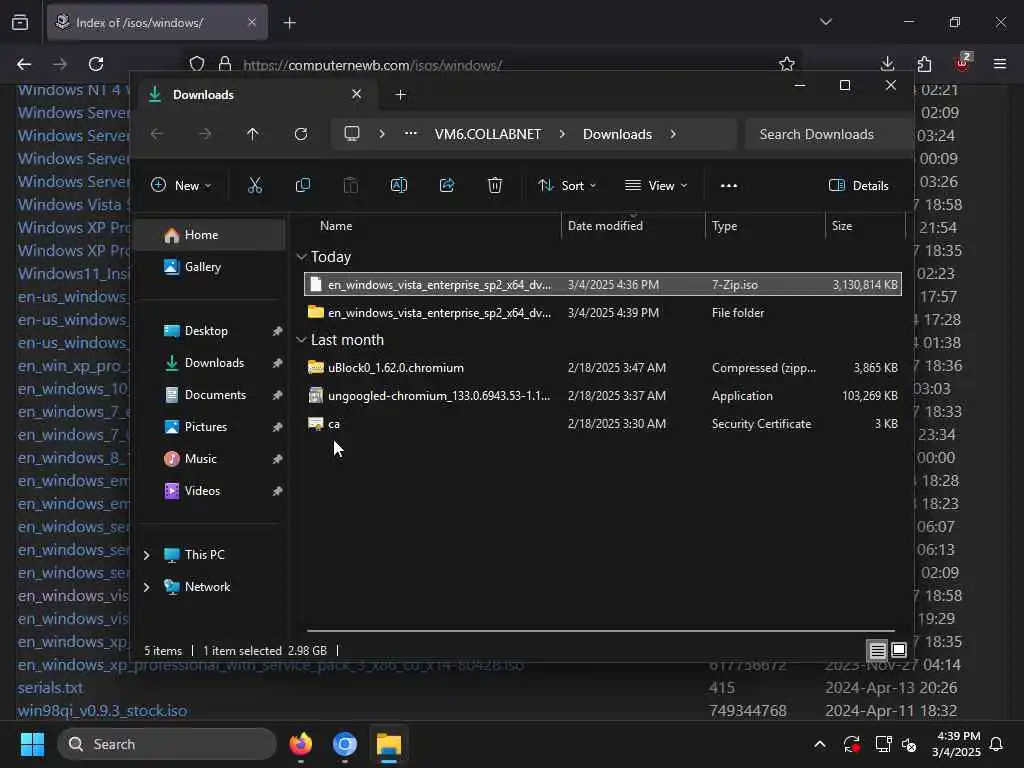Click the Share icon in File Explorer toolbar
Screen dimensions: 1024x768
tap(447, 185)
